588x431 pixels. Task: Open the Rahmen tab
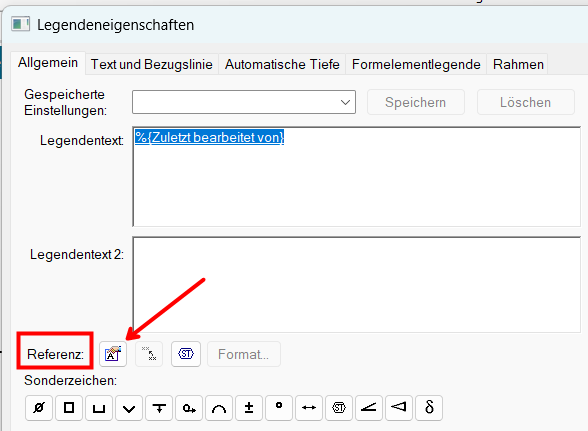coord(518,64)
